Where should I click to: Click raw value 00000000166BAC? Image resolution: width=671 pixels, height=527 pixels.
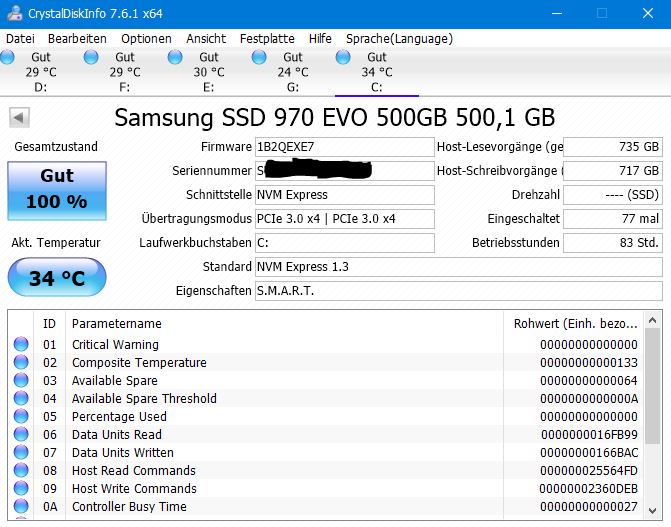589,453
